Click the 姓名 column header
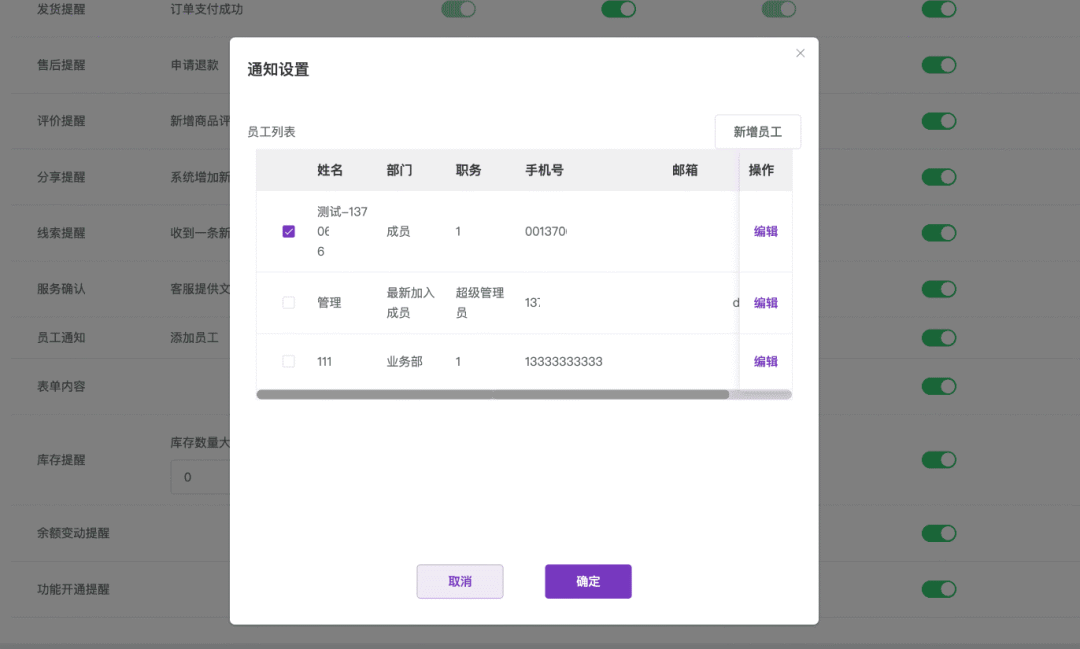Viewport: 1080px width, 649px height. 330,170
